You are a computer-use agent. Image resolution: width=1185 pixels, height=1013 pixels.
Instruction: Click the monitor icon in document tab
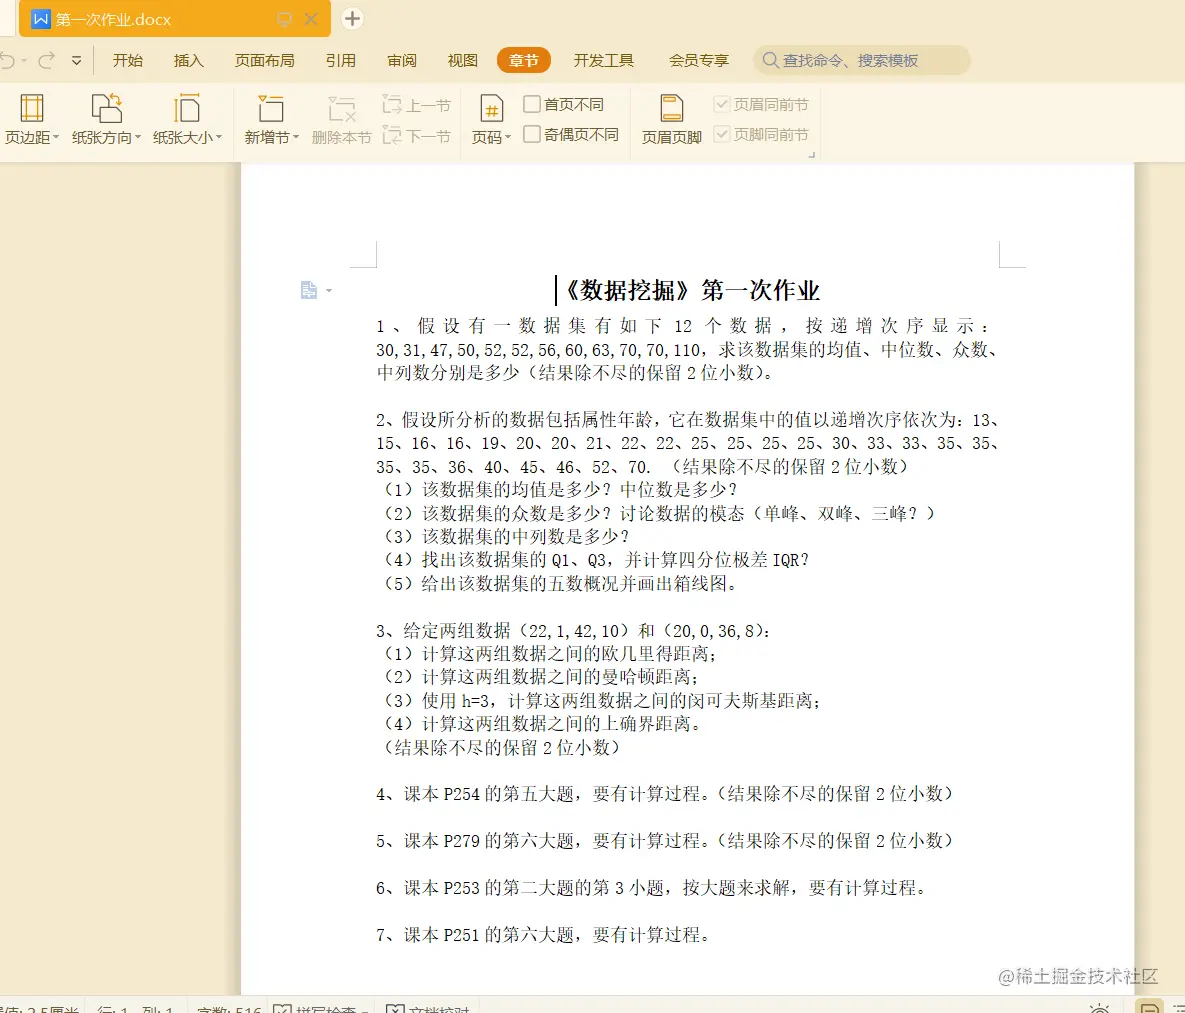click(285, 20)
